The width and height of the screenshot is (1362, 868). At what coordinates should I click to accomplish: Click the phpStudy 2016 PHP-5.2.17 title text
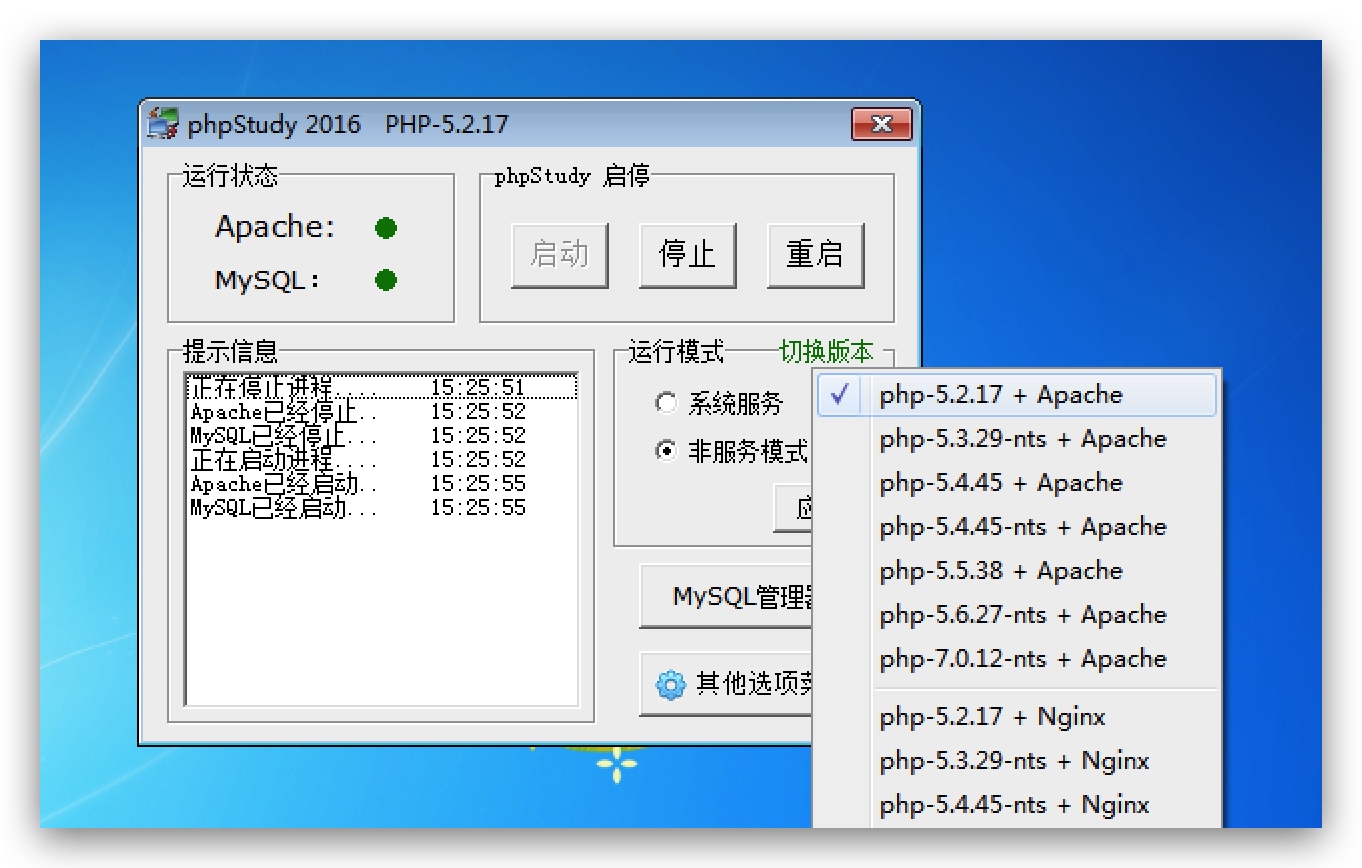[348, 125]
